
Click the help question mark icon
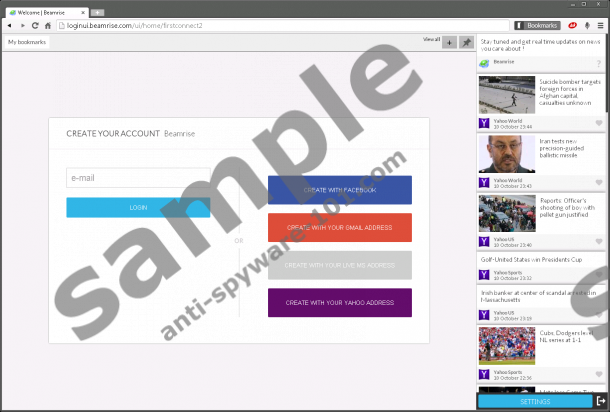coord(598,63)
